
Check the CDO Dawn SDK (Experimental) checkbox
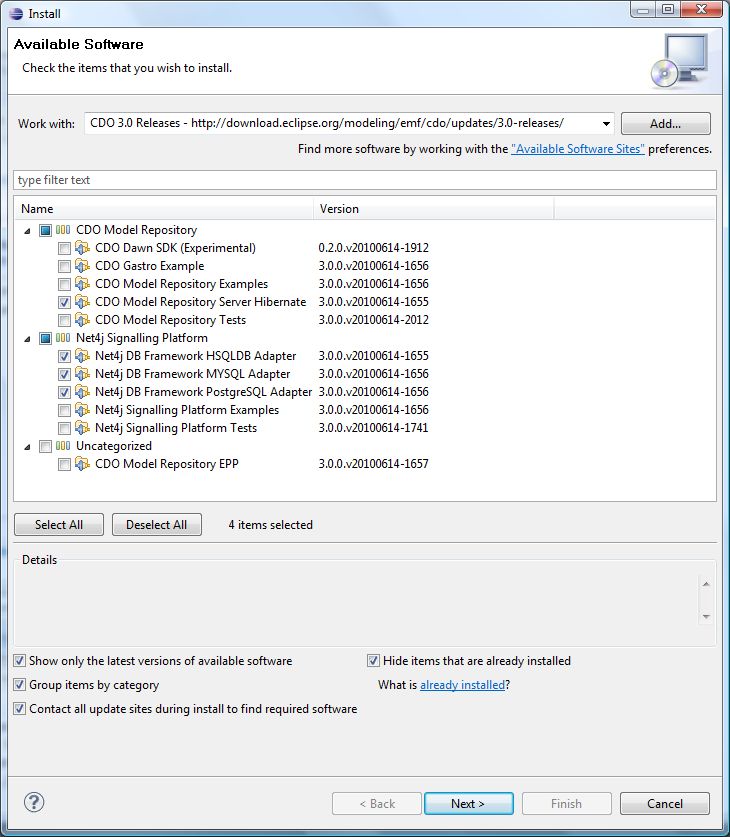coord(64,248)
